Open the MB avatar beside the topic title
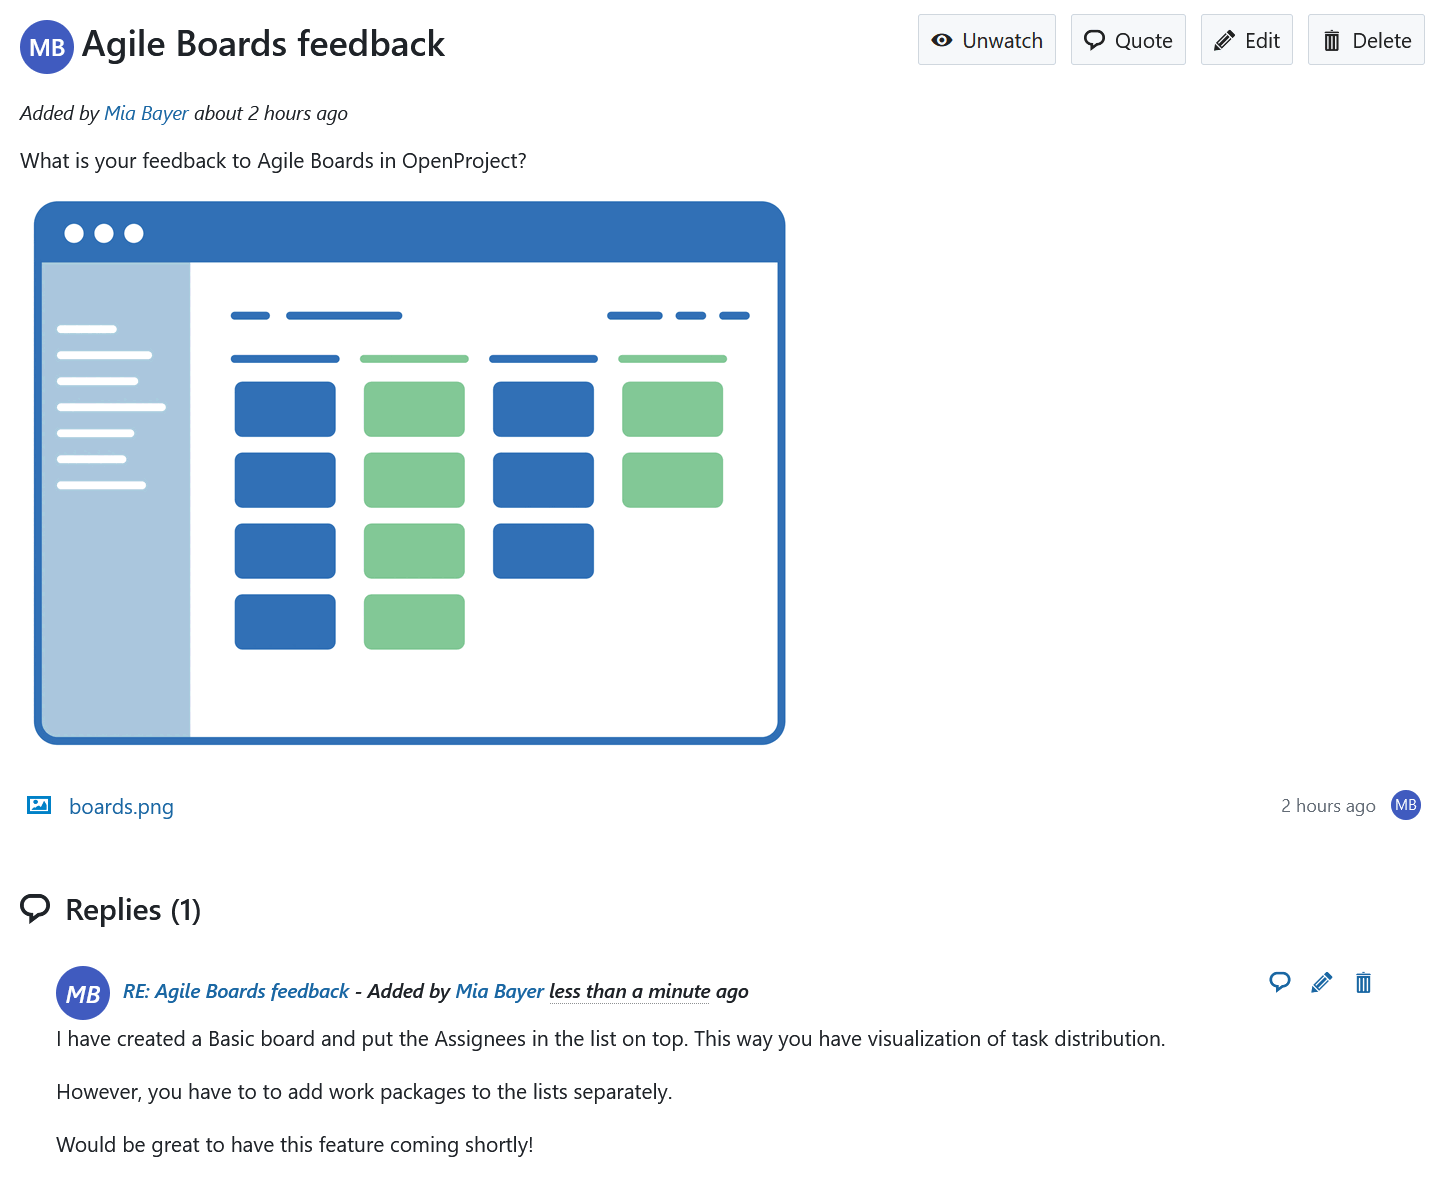Image resolution: width=1437 pixels, height=1189 pixels. 47,47
